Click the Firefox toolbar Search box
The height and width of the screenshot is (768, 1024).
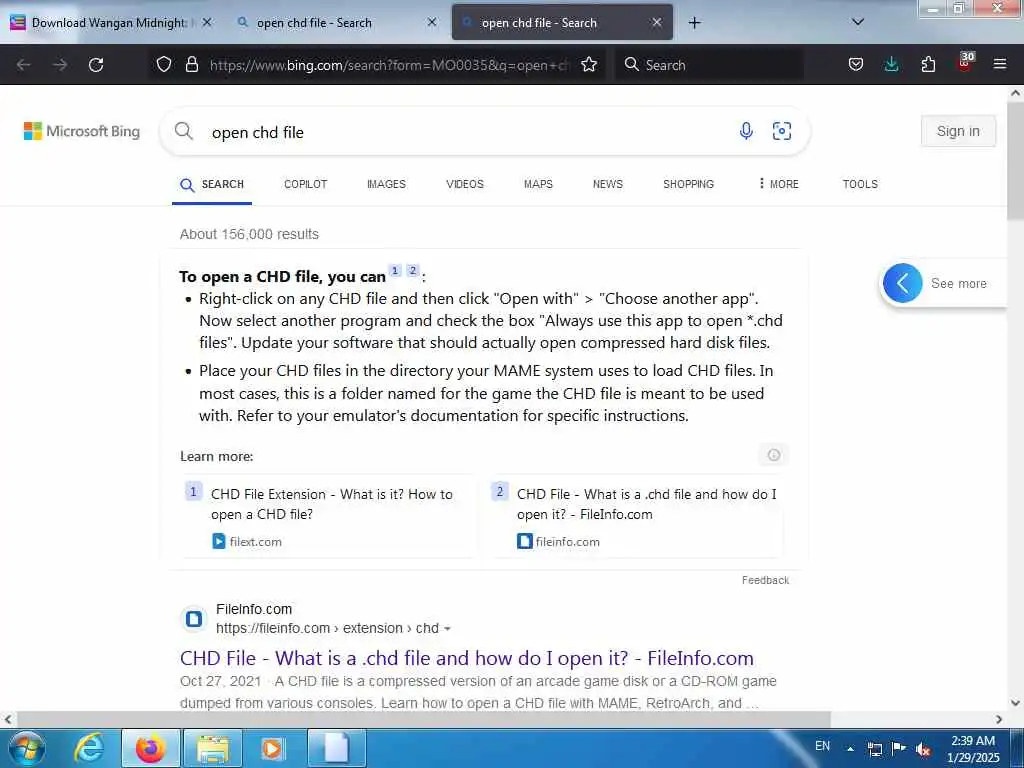click(709, 65)
